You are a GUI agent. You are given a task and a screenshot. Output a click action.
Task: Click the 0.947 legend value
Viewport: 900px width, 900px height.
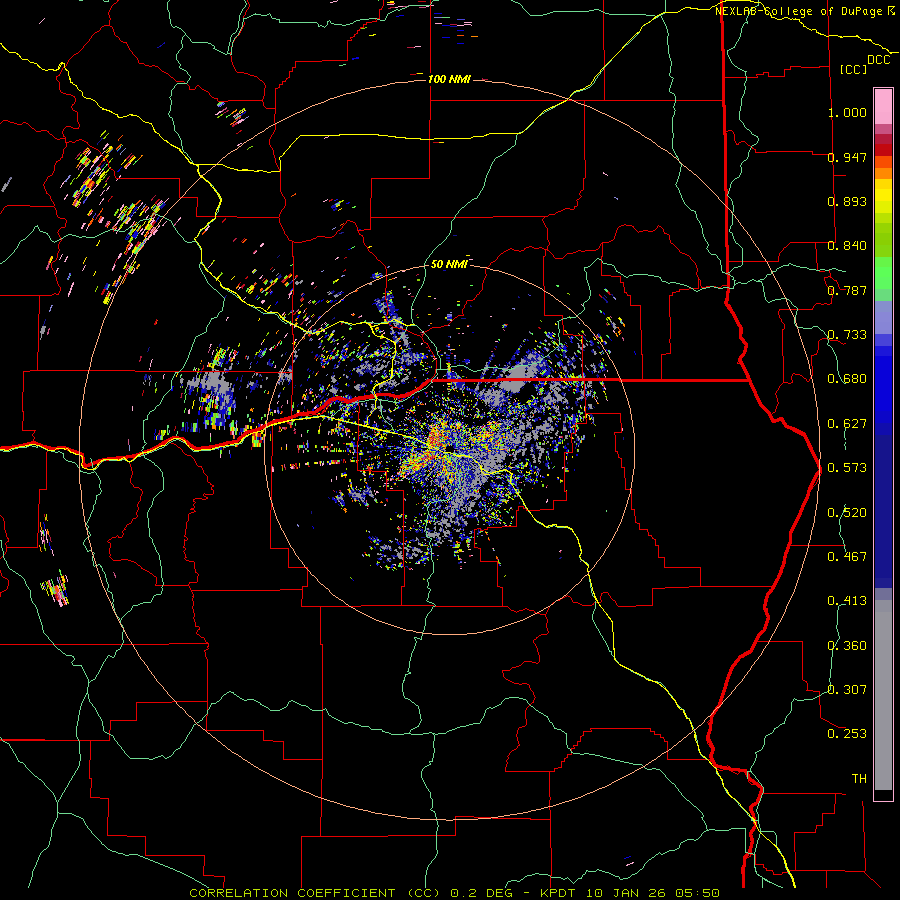click(847, 157)
